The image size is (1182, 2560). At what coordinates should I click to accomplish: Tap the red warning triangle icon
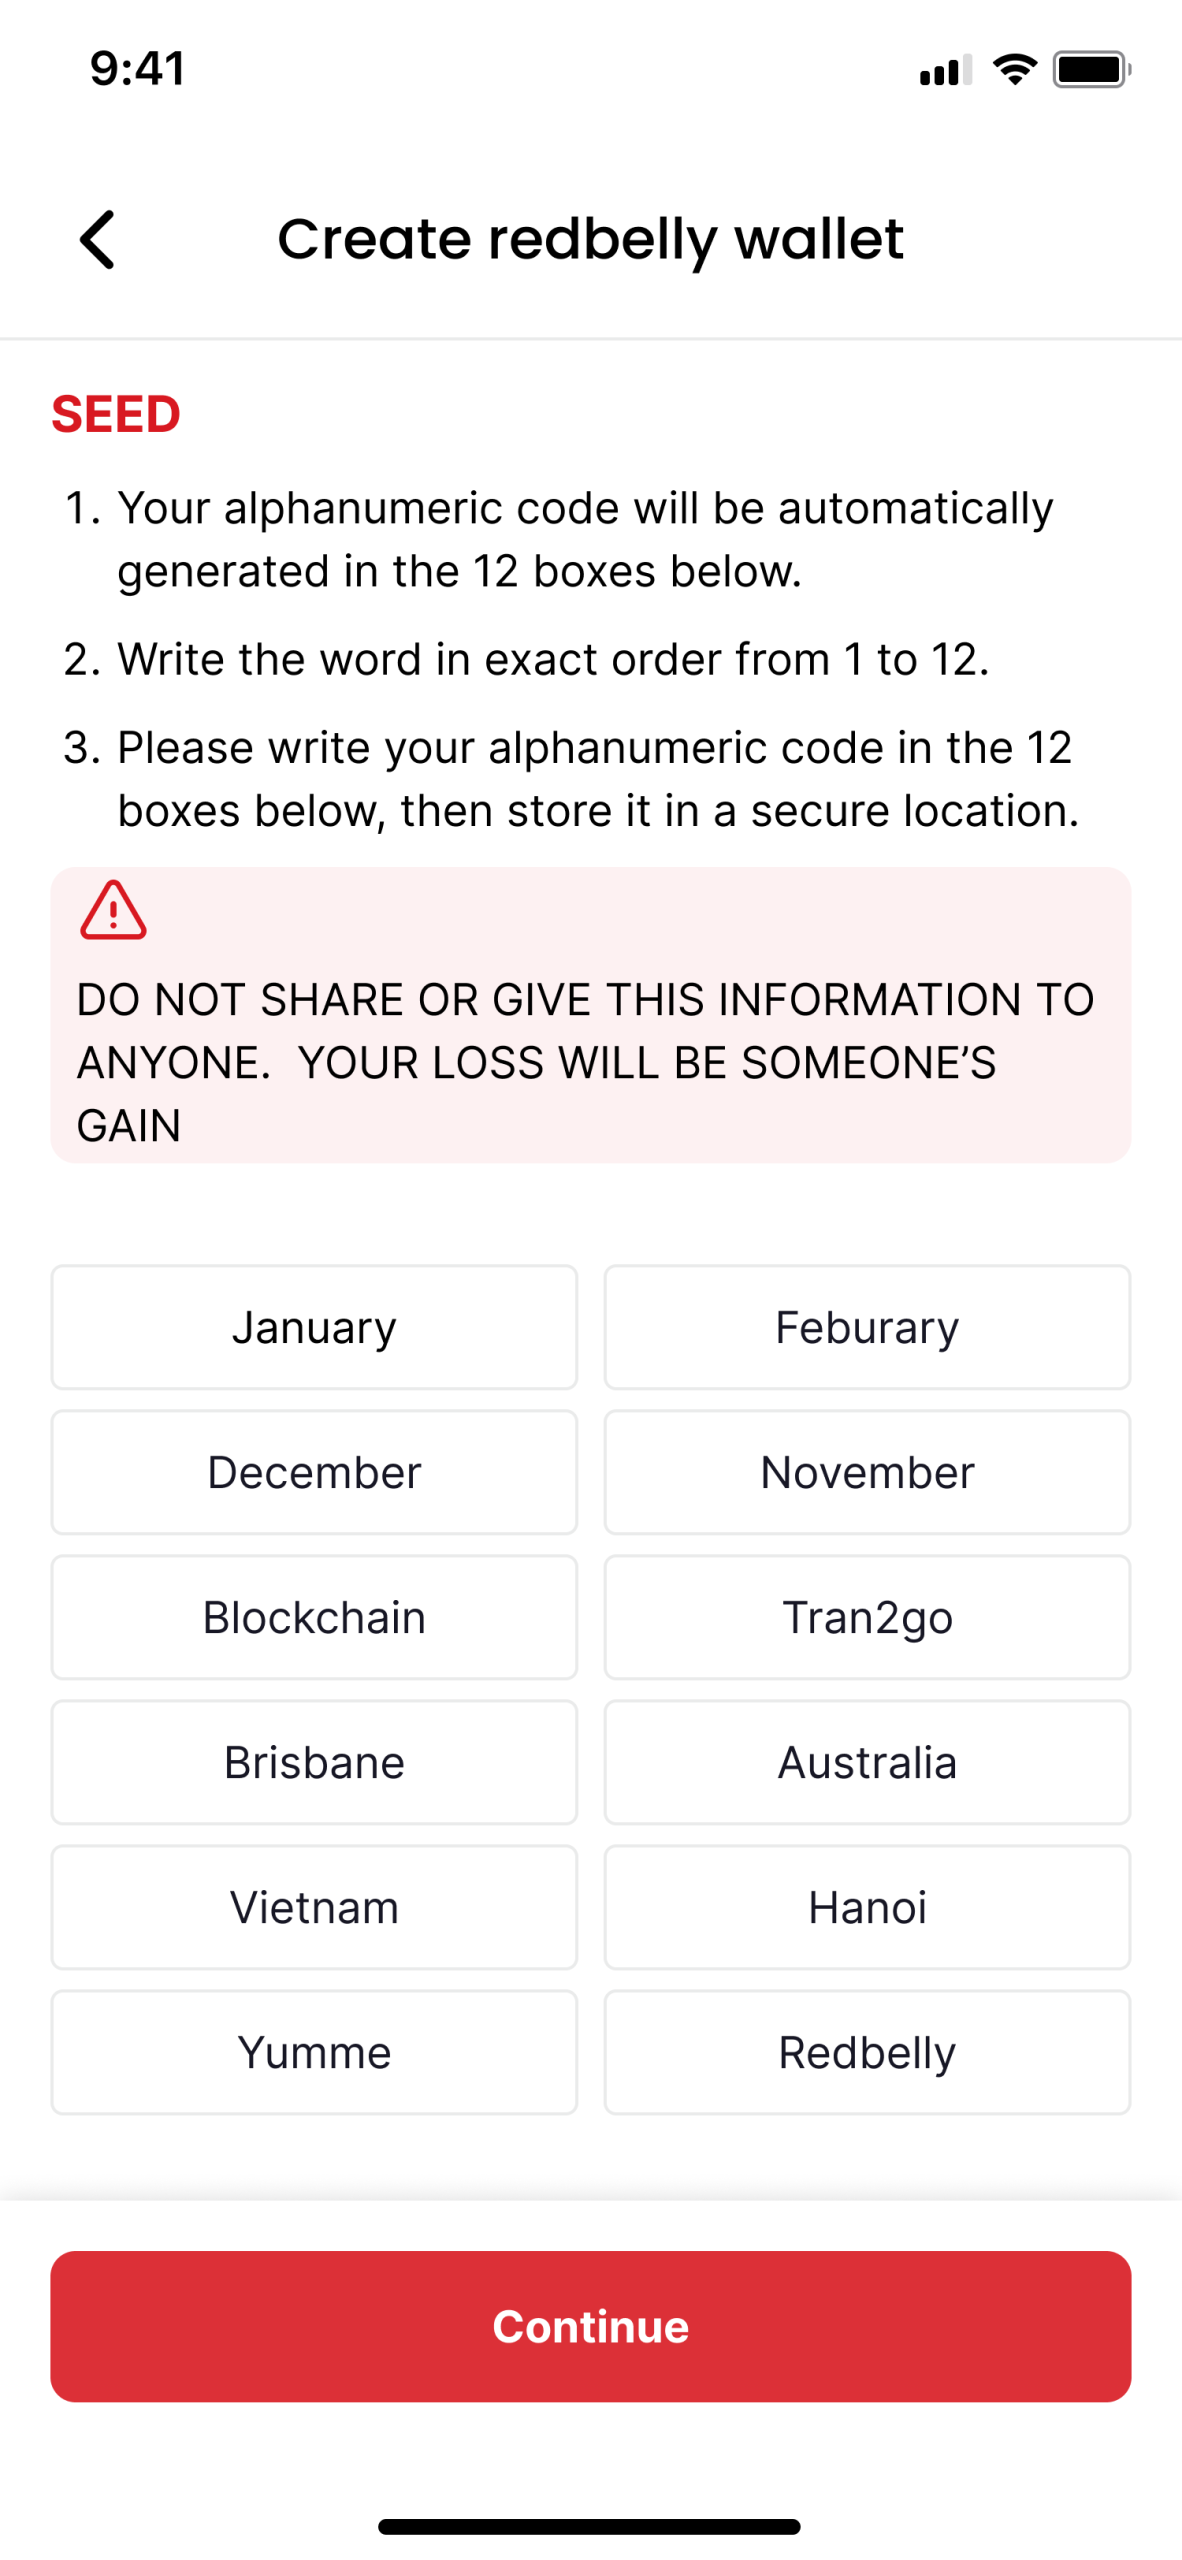pyautogui.click(x=113, y=910)
